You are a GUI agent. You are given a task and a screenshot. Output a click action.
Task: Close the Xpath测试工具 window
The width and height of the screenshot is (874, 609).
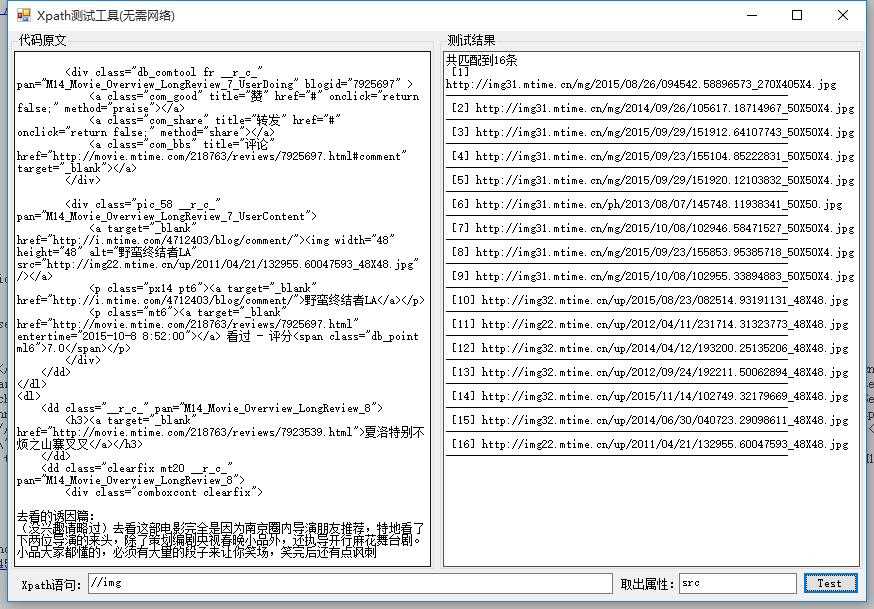pyautogui.click(x=843, y=15)
